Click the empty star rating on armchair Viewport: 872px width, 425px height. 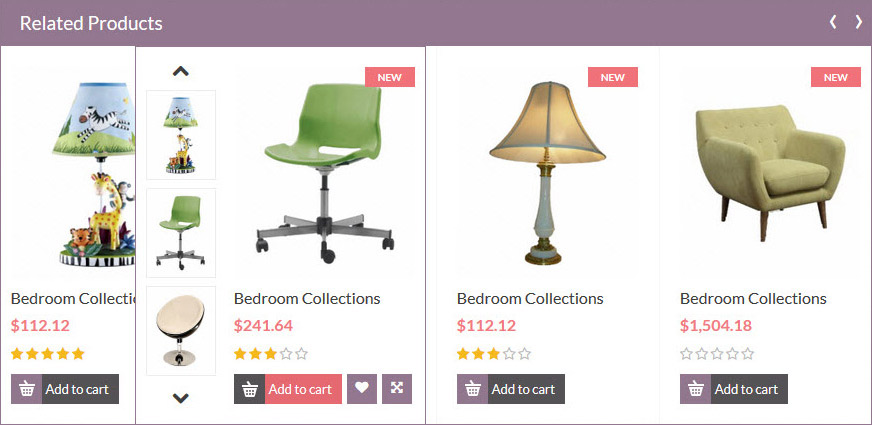pos(717,354)
